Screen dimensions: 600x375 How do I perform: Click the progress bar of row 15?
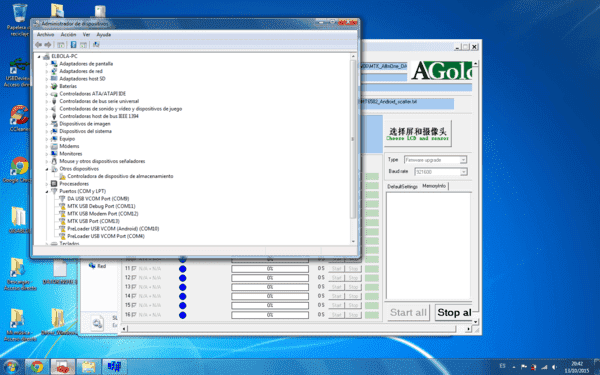tap(270, 305)
